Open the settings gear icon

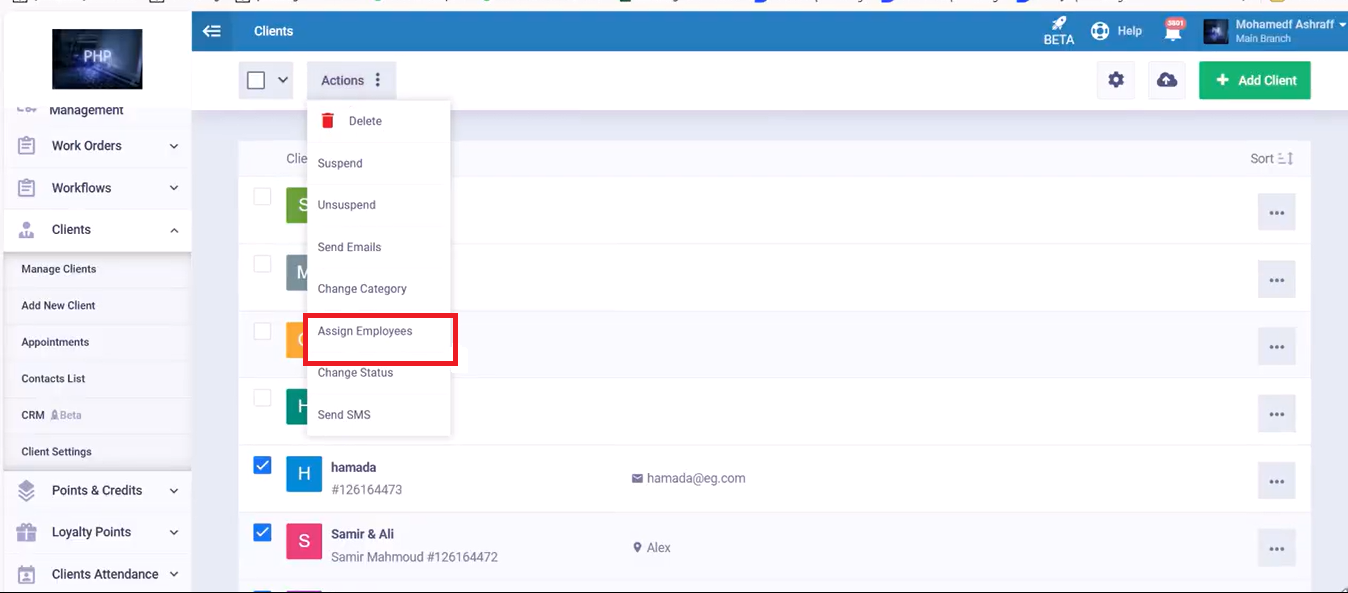(x=1116, y=80)
